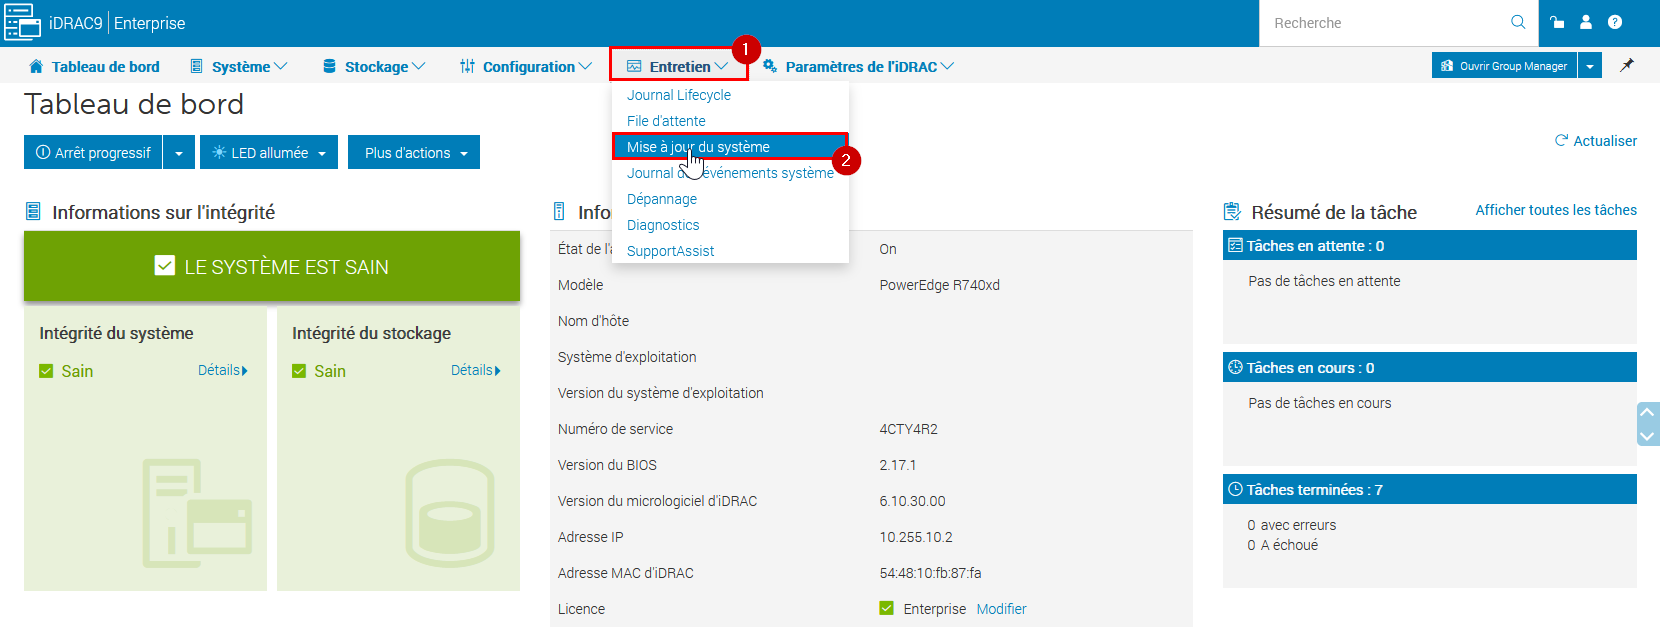The width and height of the screenshot is (1660, 632).
Task: Open the LED allumée dropdown
Action: click(x=269, y=153)
